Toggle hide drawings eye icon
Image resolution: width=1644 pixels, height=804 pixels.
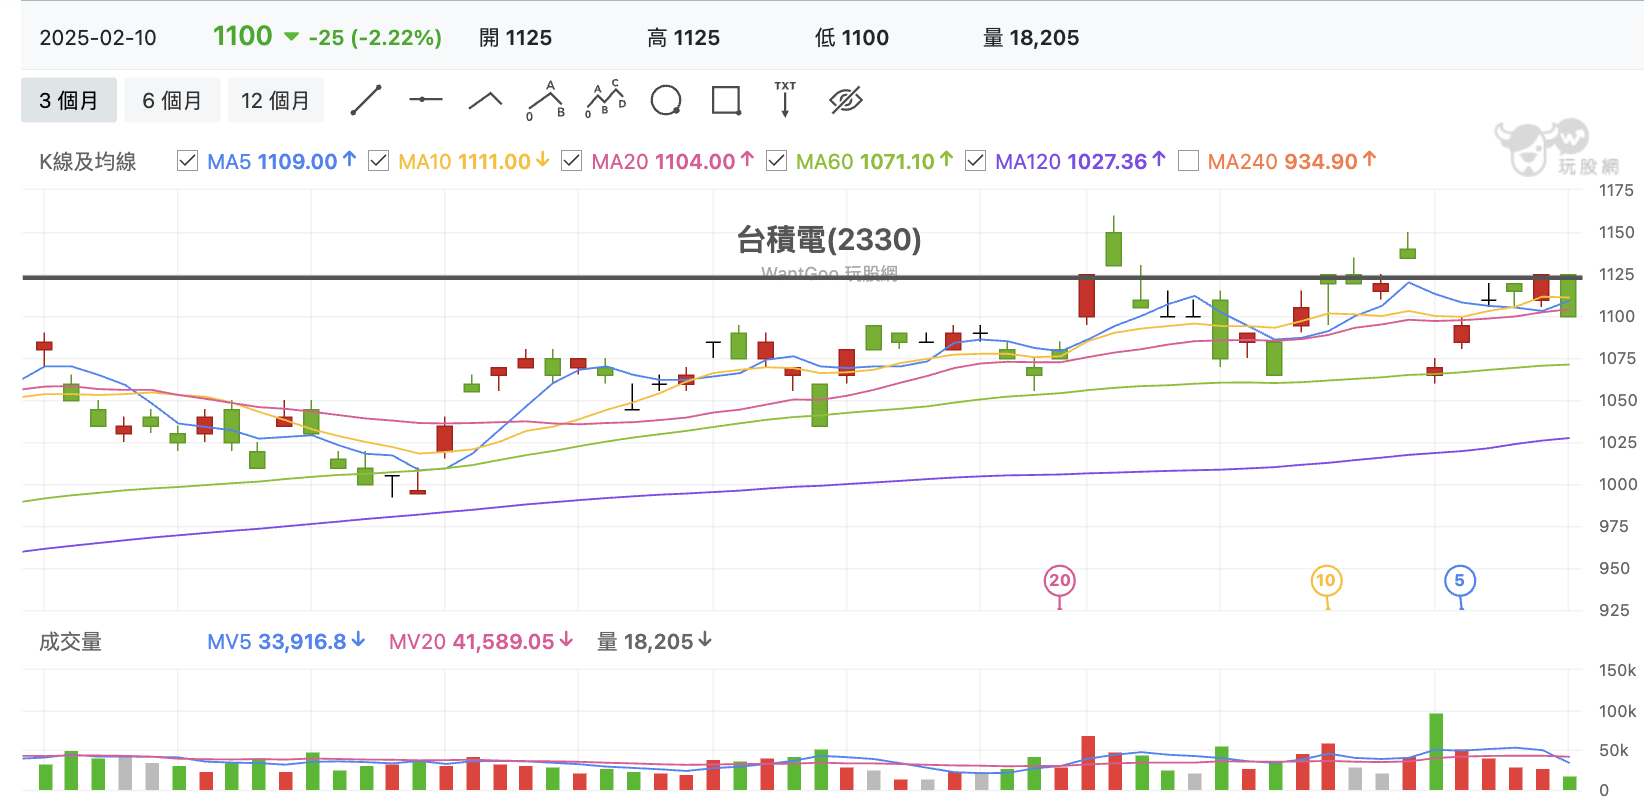coord(846,100)
